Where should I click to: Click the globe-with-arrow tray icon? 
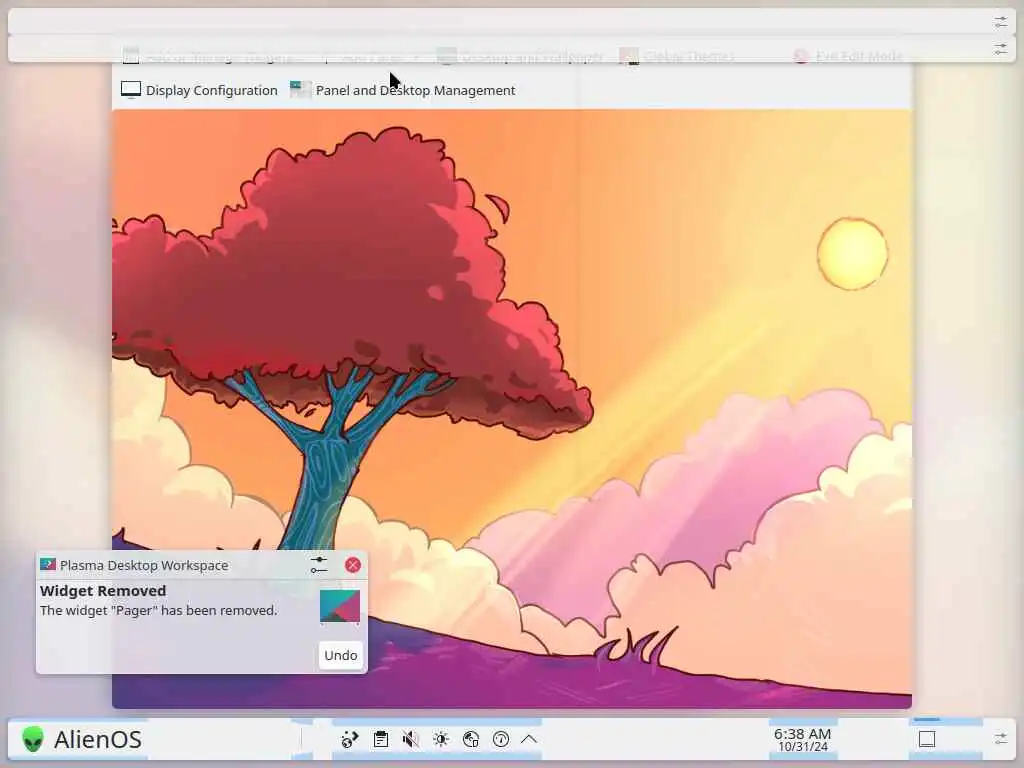click(350, 739)
